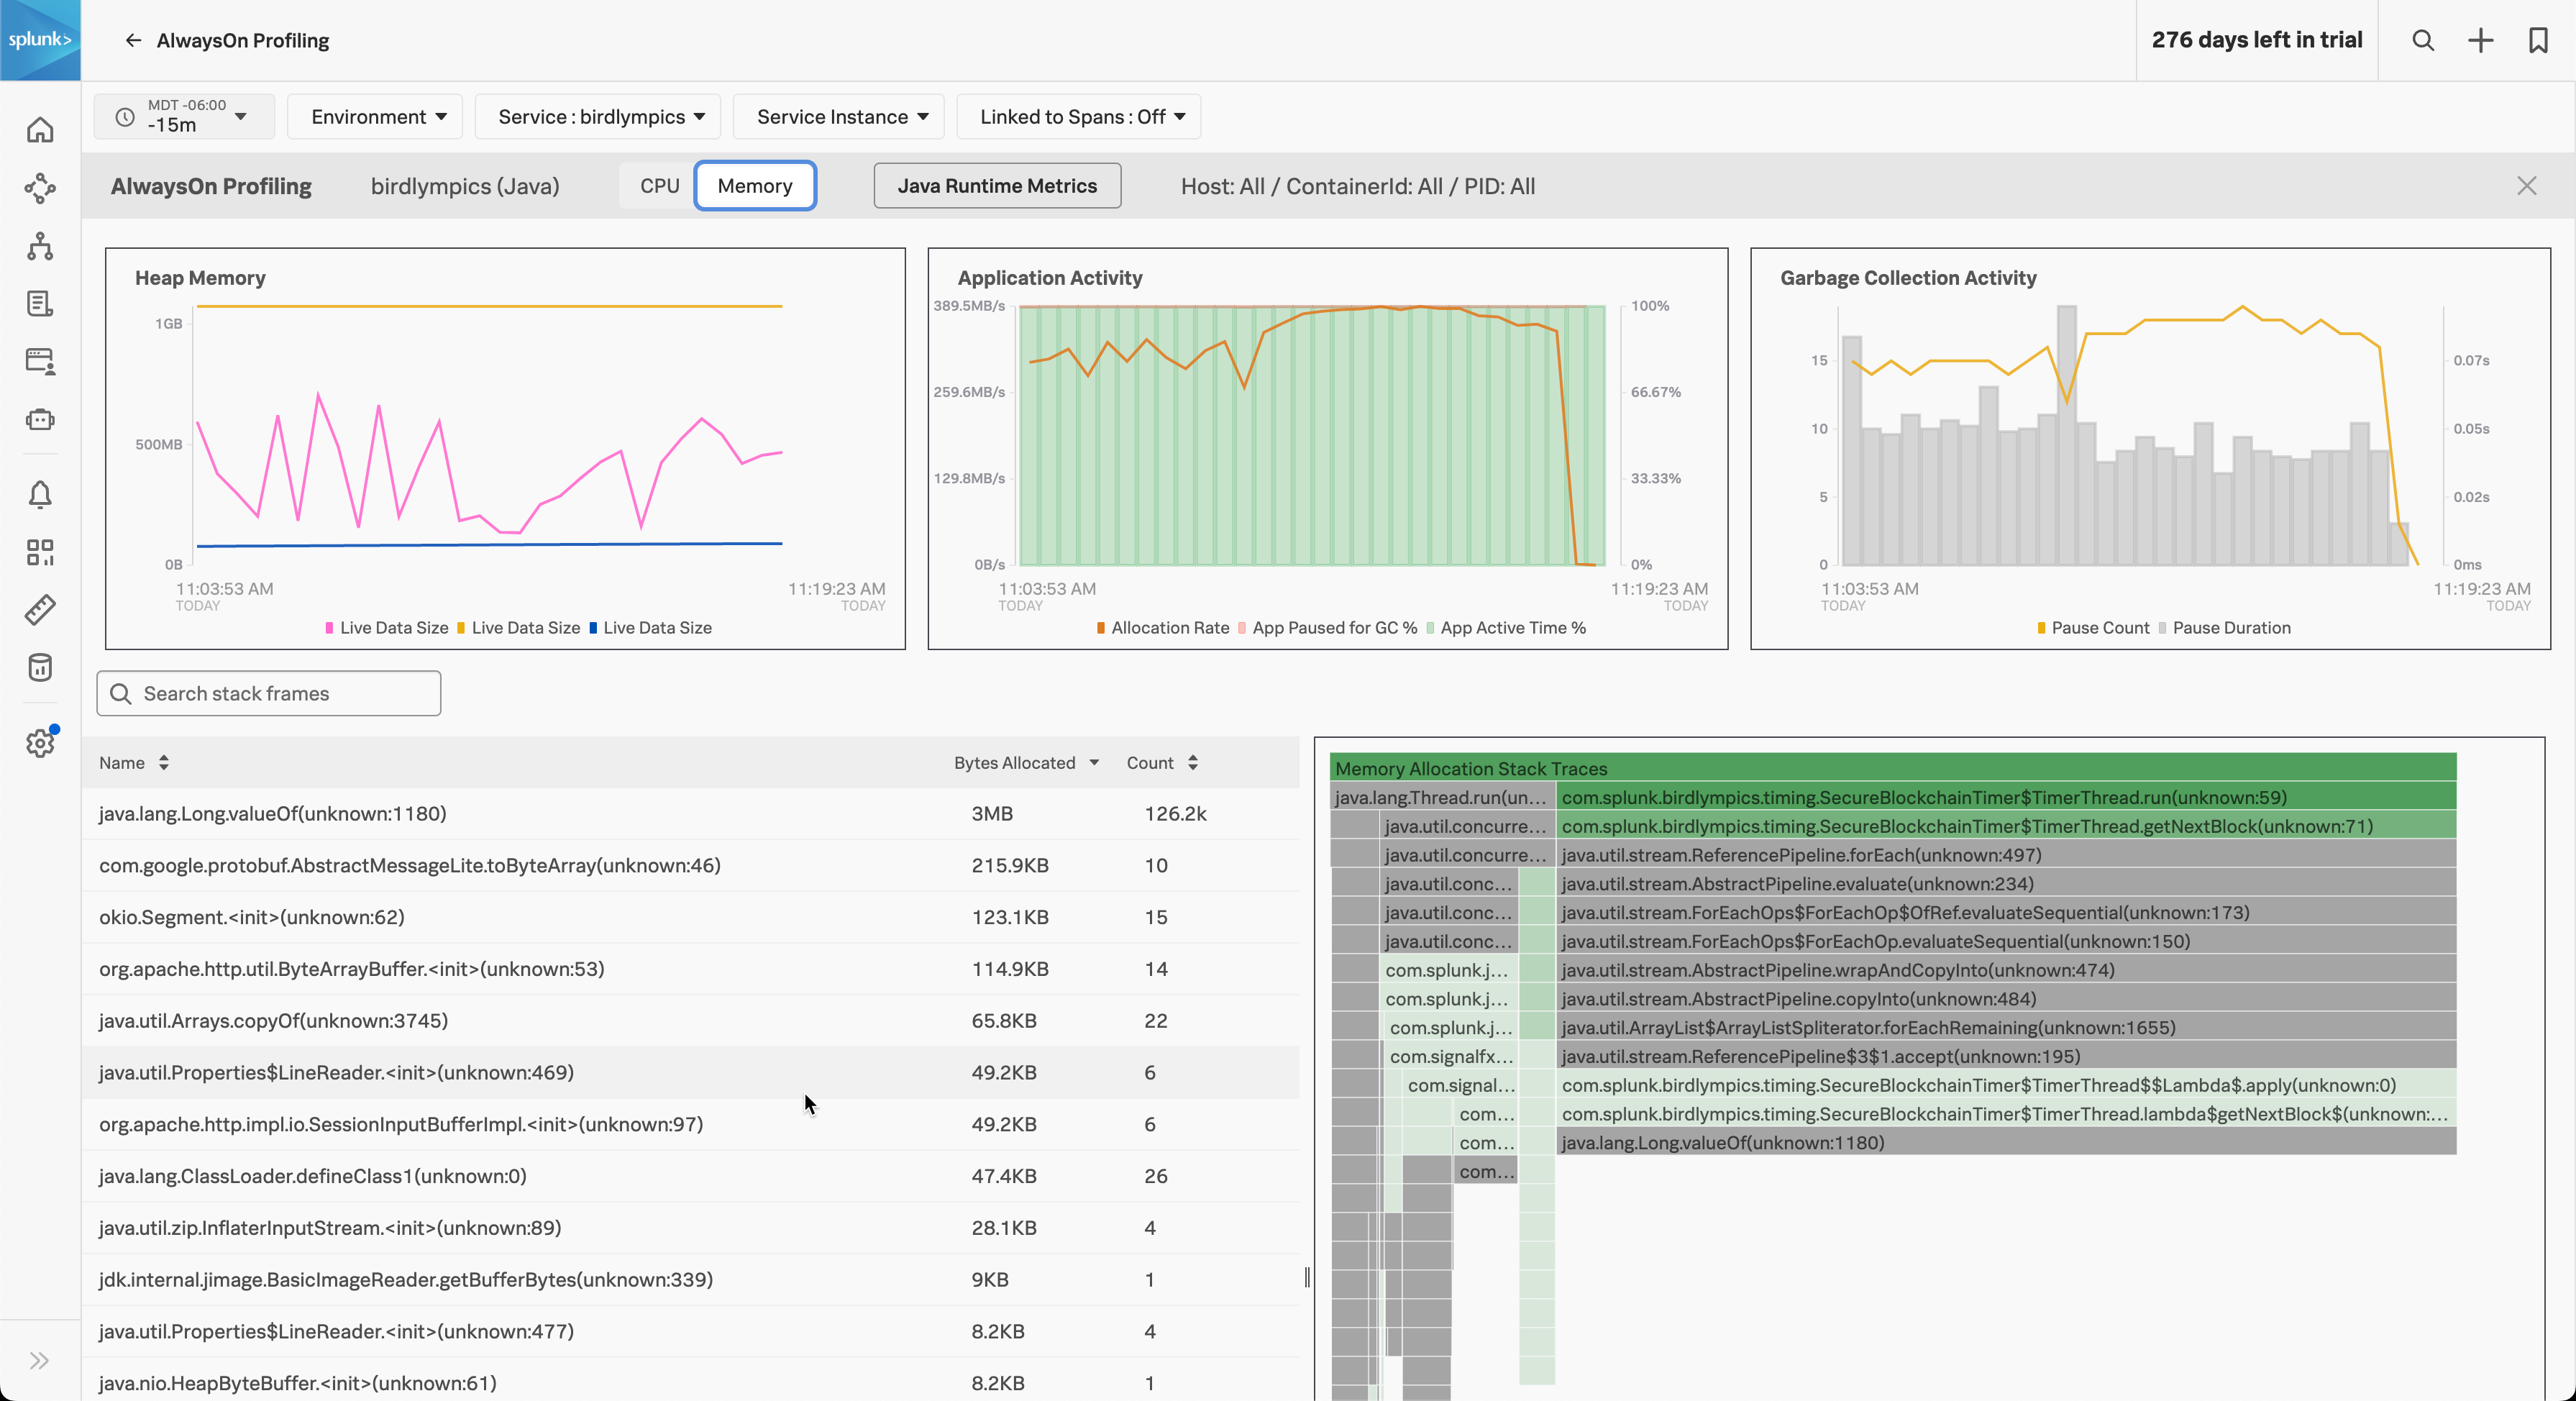This screenshot has width=2576, height=1401.
Task: Open the search magnifier in top bar
Action: click(x=2423, y=40)
